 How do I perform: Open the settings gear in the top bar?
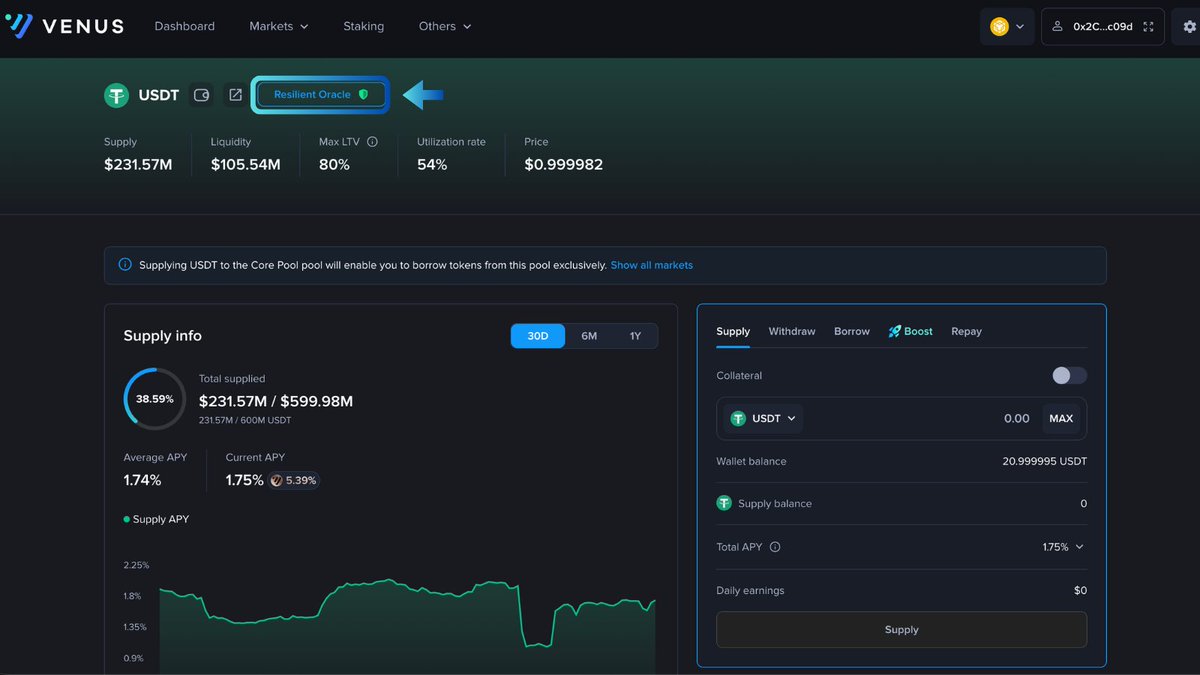coord(1188,26)
